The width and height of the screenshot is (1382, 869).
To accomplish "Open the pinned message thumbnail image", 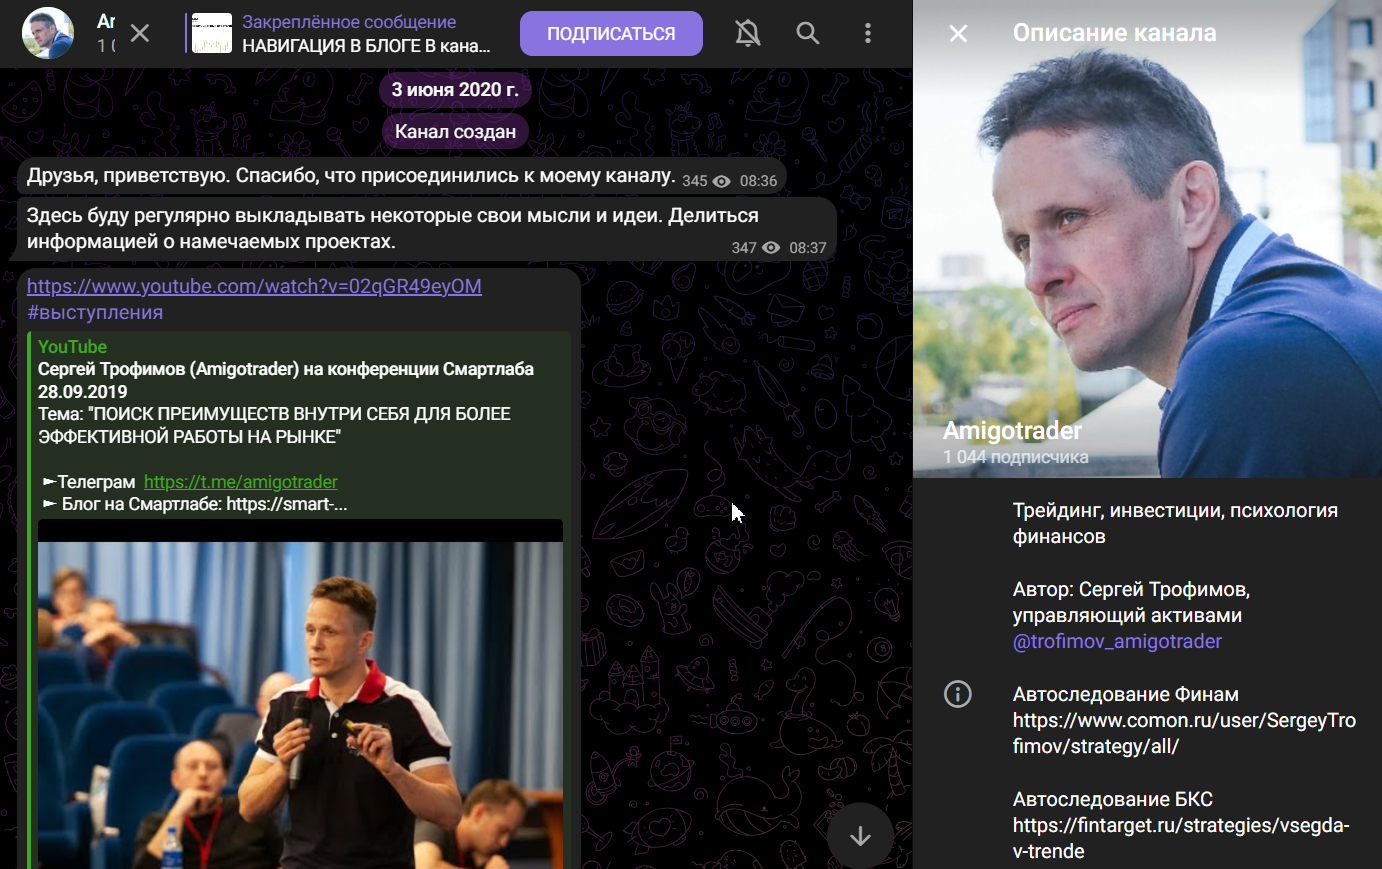I will 212,34.
